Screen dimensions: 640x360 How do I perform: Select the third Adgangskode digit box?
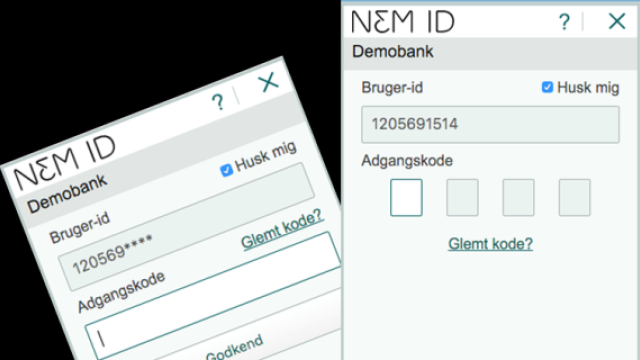coord(518,198)
